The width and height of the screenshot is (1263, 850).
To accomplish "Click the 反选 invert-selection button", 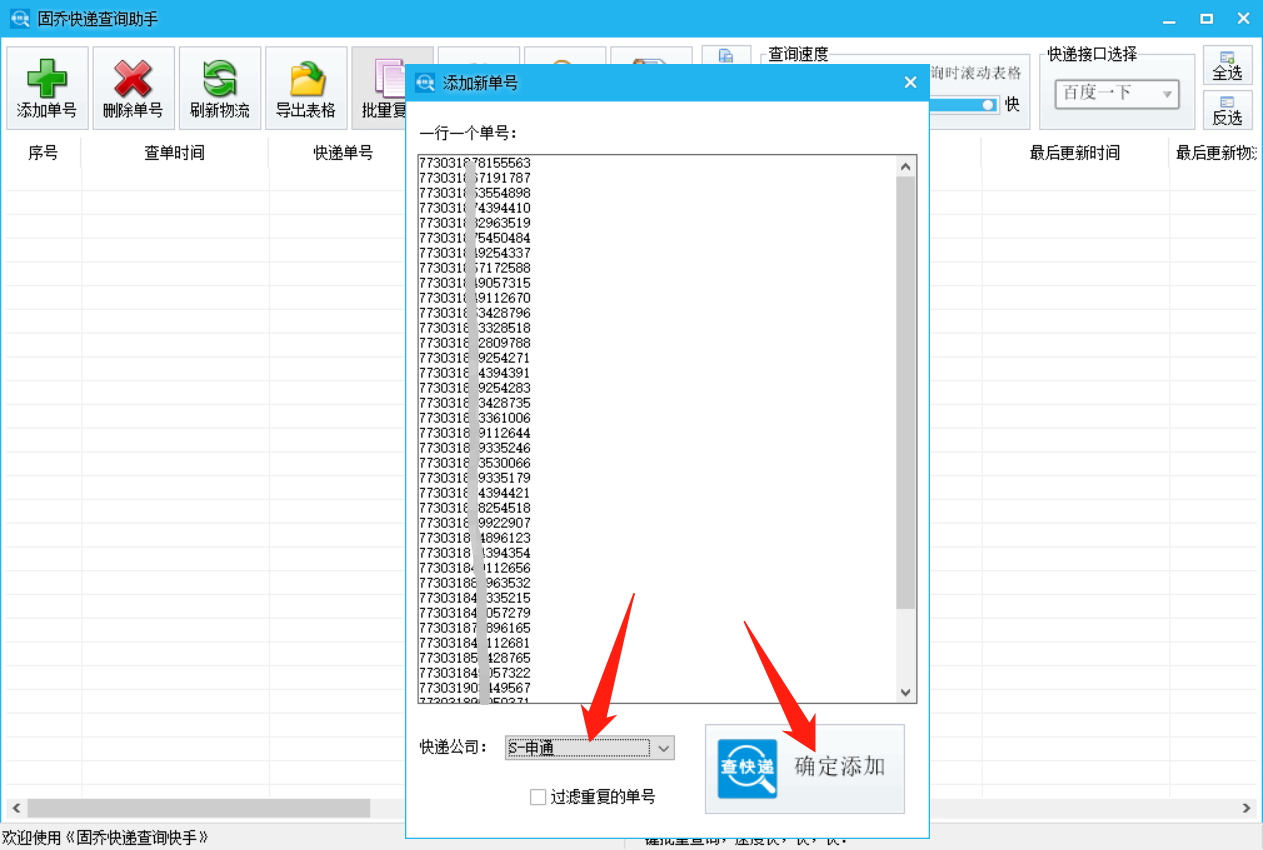I will point(1227,110).
